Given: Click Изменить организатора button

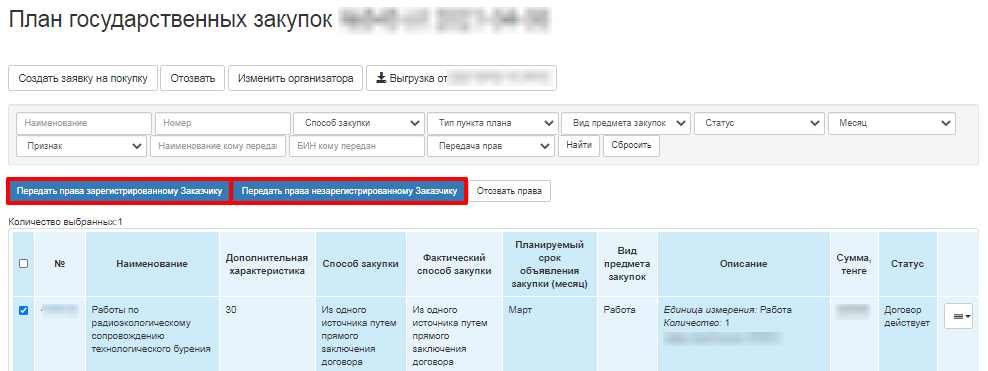Looking at the screenshot, I should (x=296, y=78).
